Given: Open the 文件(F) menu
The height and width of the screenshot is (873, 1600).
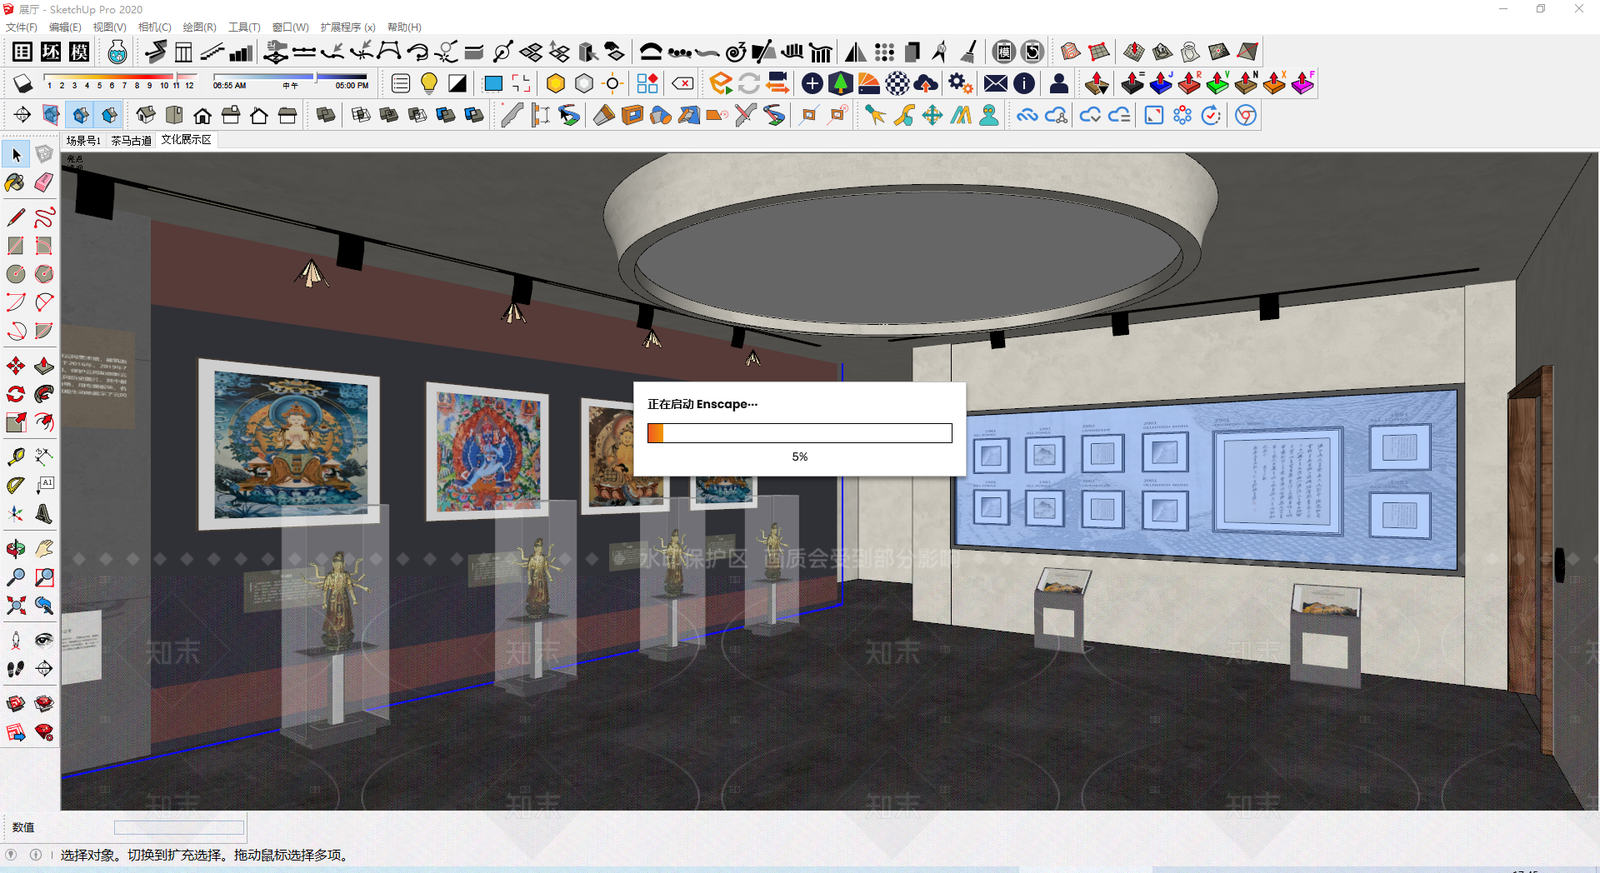Looking at the screenshot, I should click(21, 27).
